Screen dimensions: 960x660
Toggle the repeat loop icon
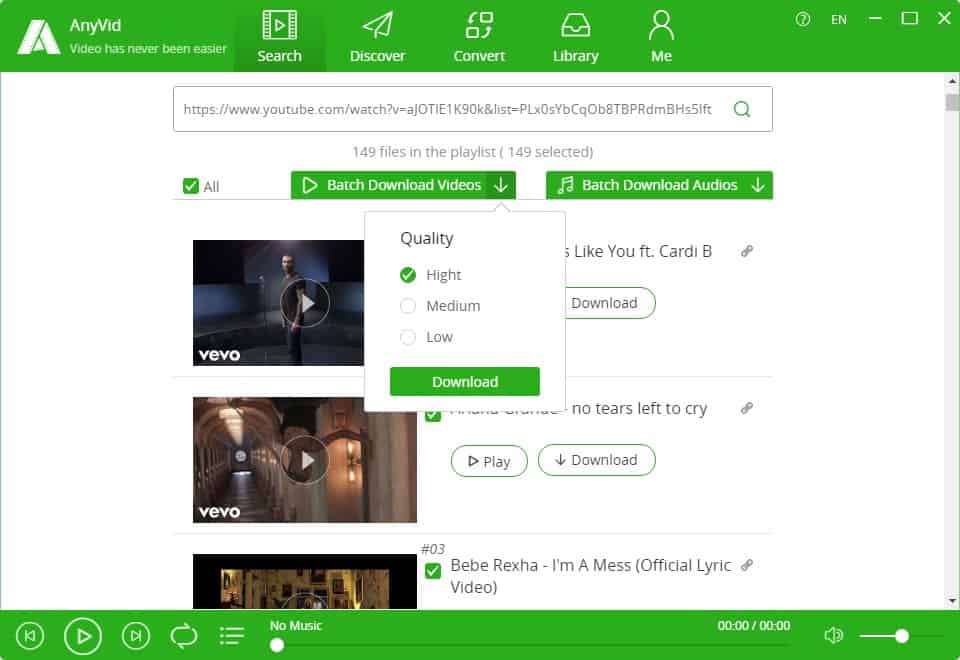point(184,636)
